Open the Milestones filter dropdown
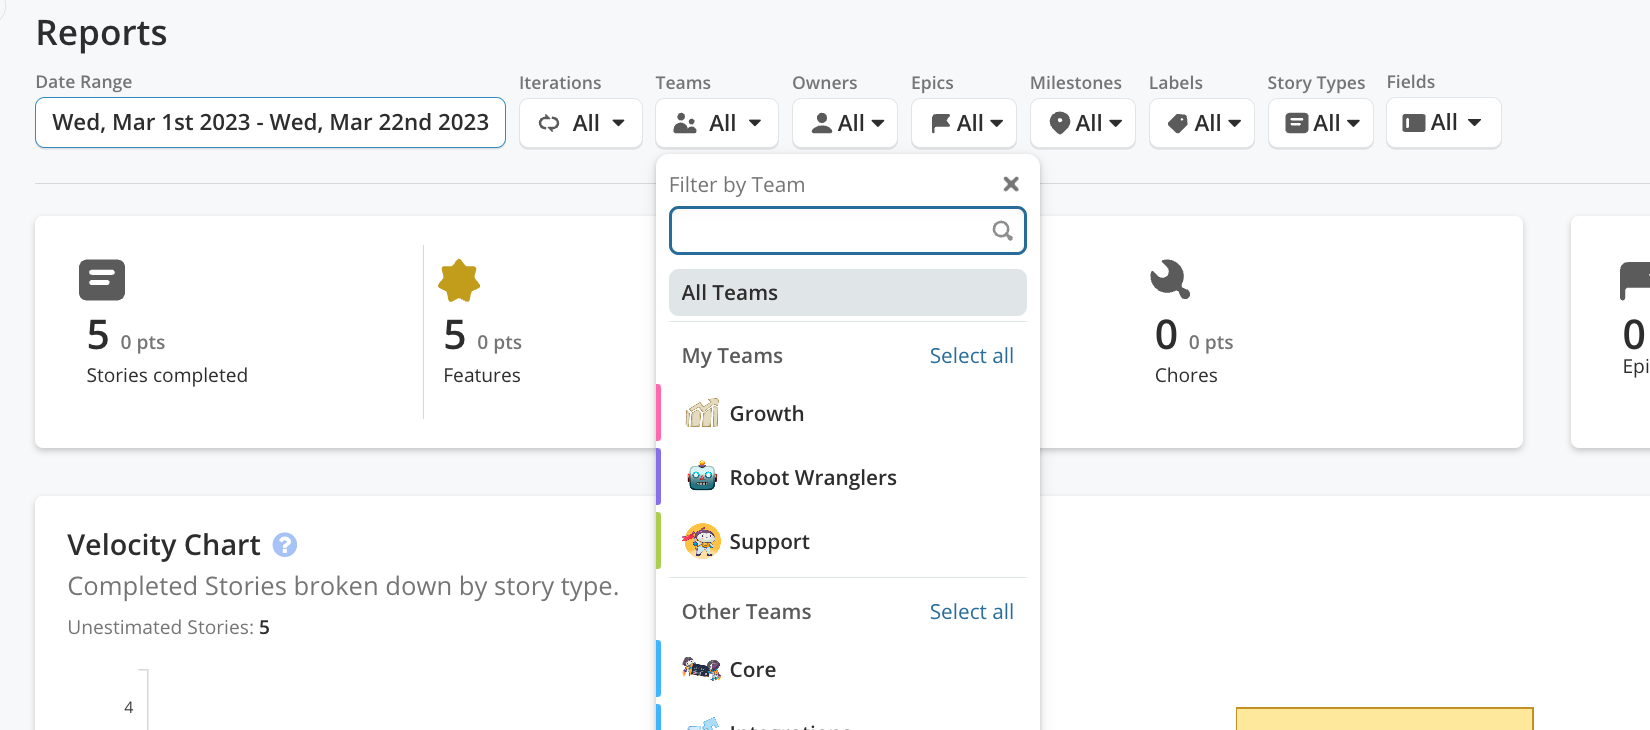 (x=1083, y=123)
